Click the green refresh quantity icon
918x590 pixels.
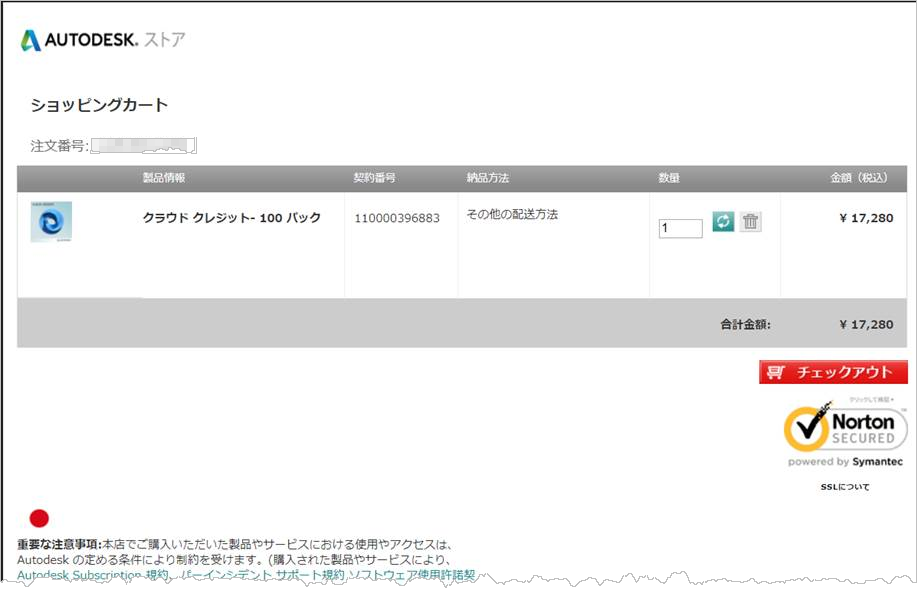pyautogui.click(x=723, y=221)
